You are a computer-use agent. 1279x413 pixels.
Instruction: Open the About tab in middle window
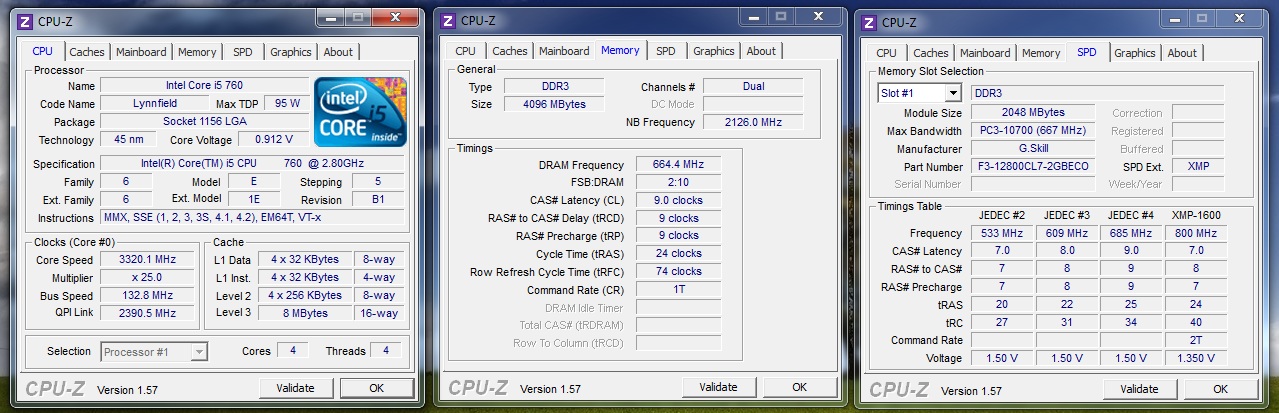[x=761, y=51]
